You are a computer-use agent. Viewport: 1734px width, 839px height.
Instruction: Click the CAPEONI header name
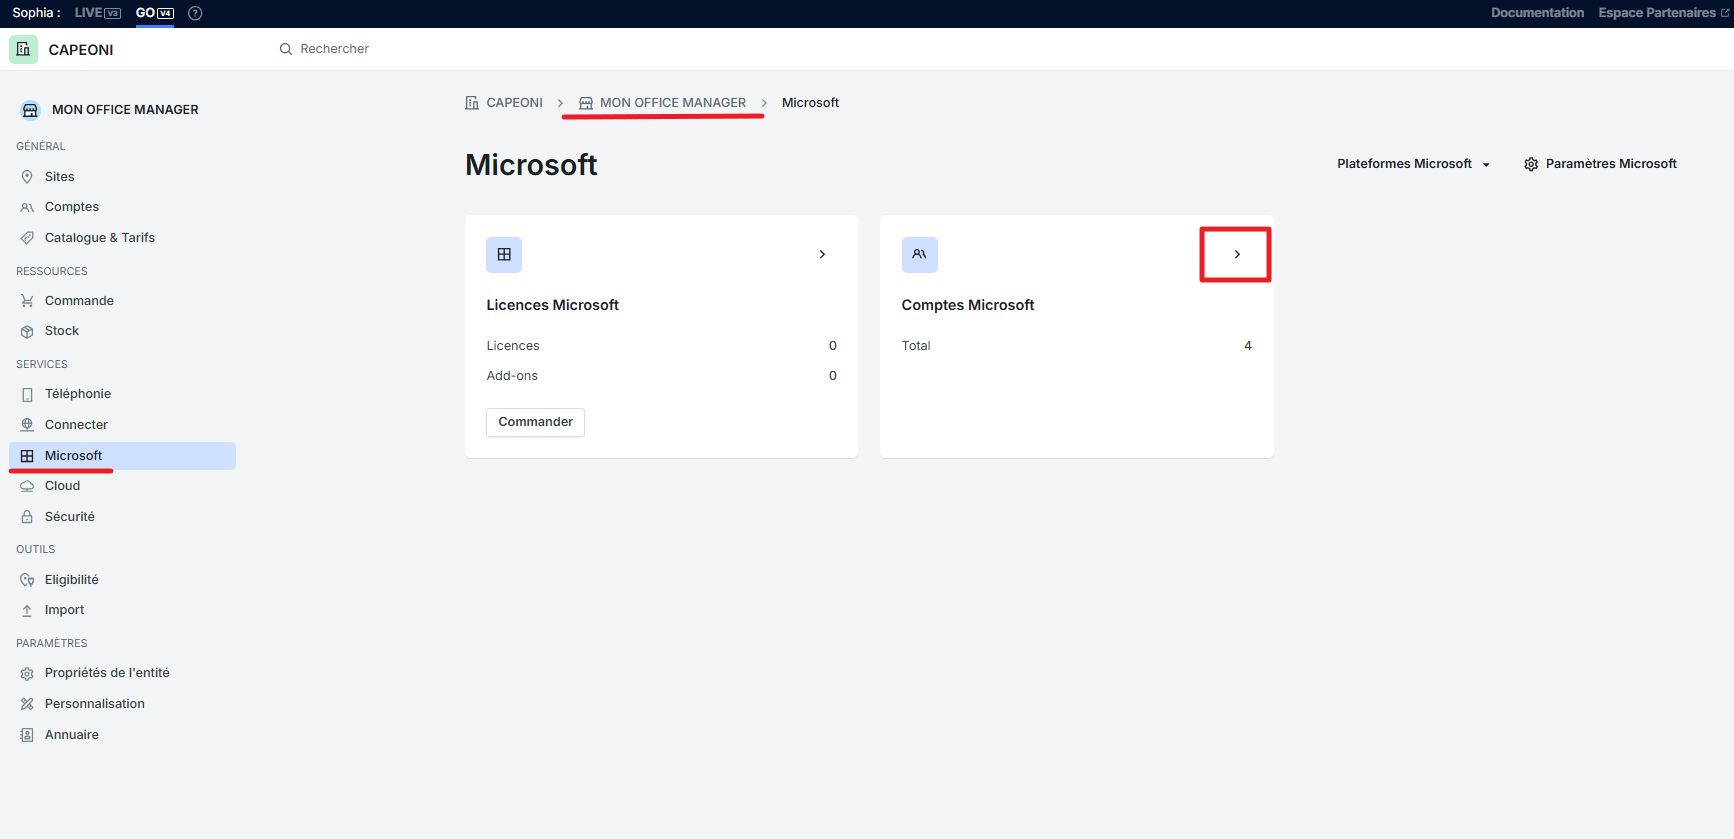pos(81,50)
